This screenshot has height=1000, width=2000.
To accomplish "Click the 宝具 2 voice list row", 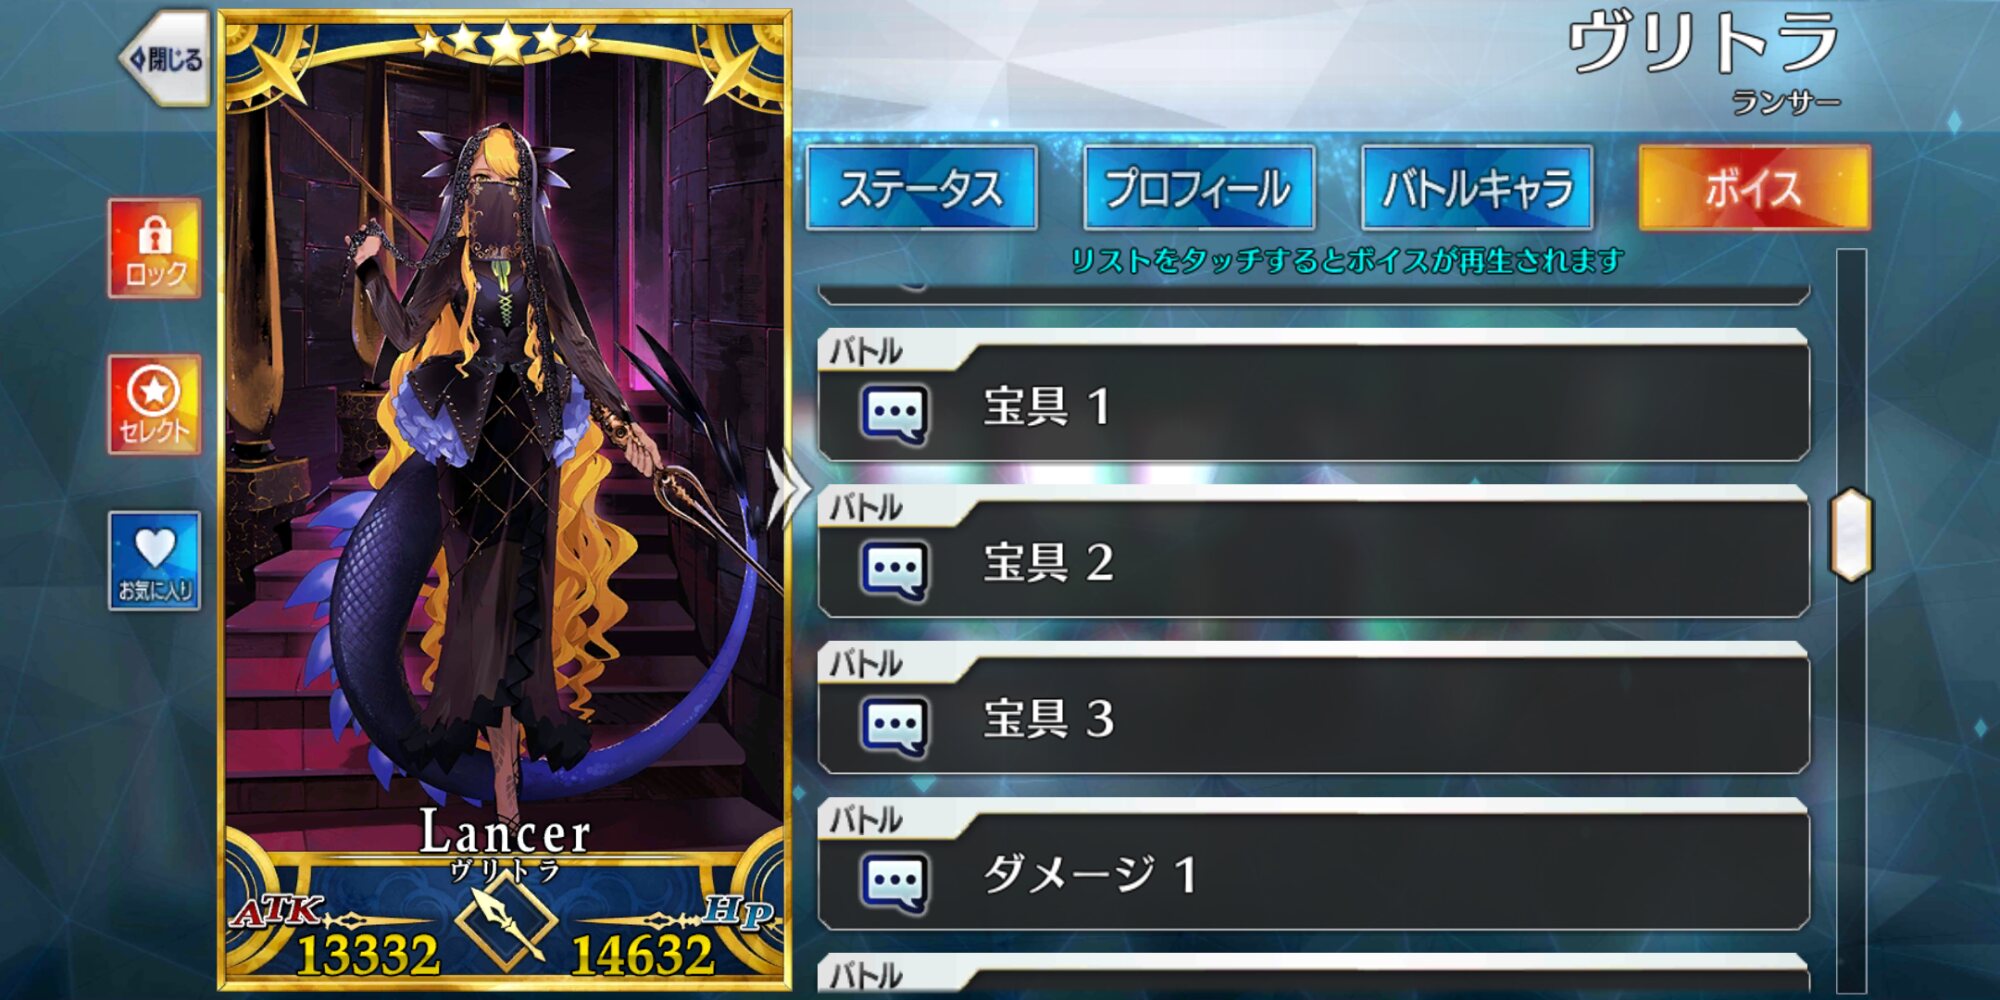I will (x=1313, y=552).
